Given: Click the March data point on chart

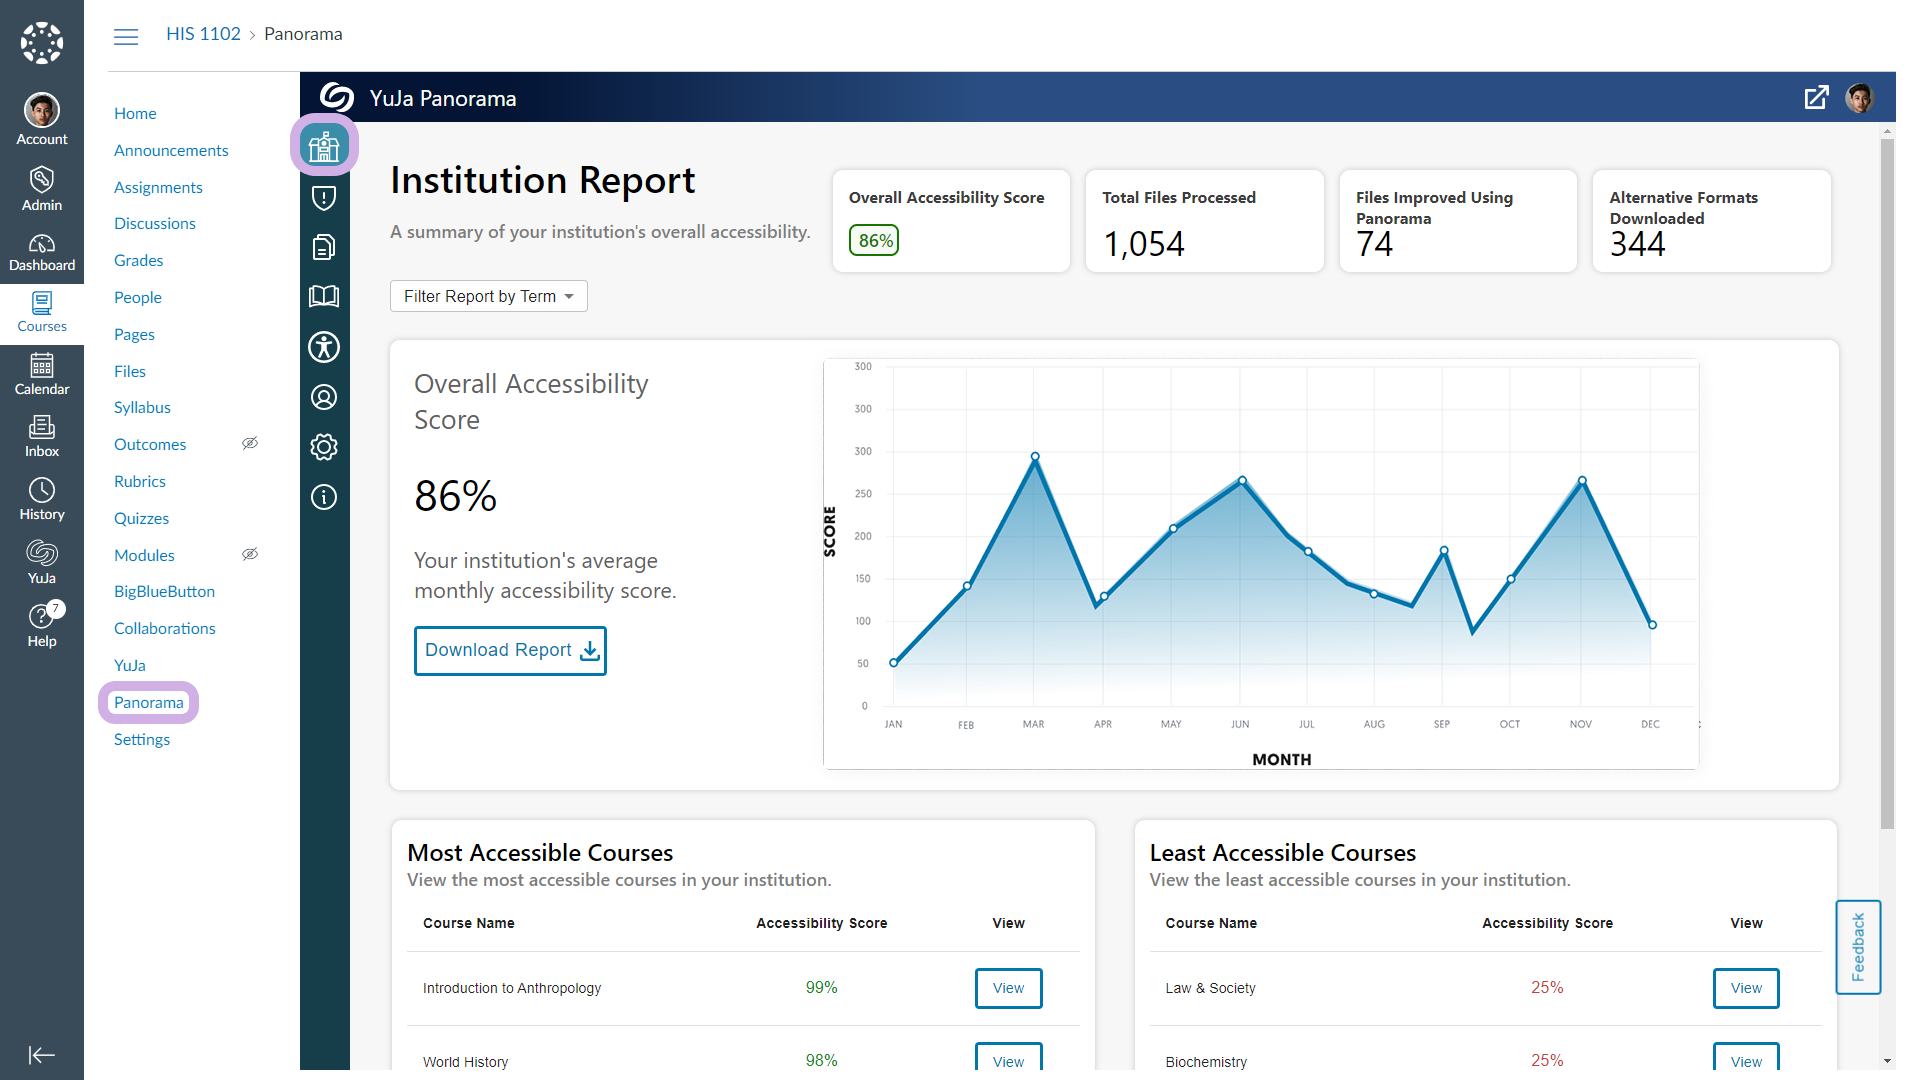Looking at the screenshot, I should coord(1035,456).
